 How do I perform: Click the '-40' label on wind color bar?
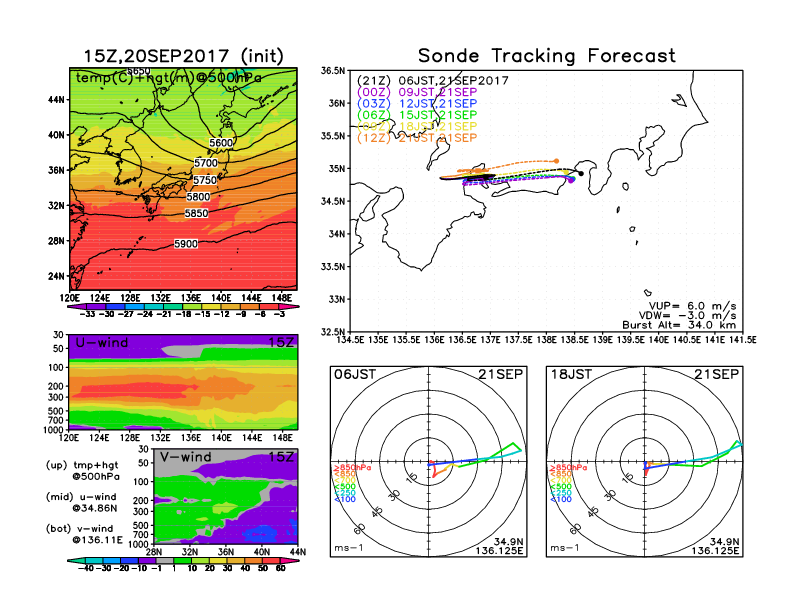(x=86, y=569)
